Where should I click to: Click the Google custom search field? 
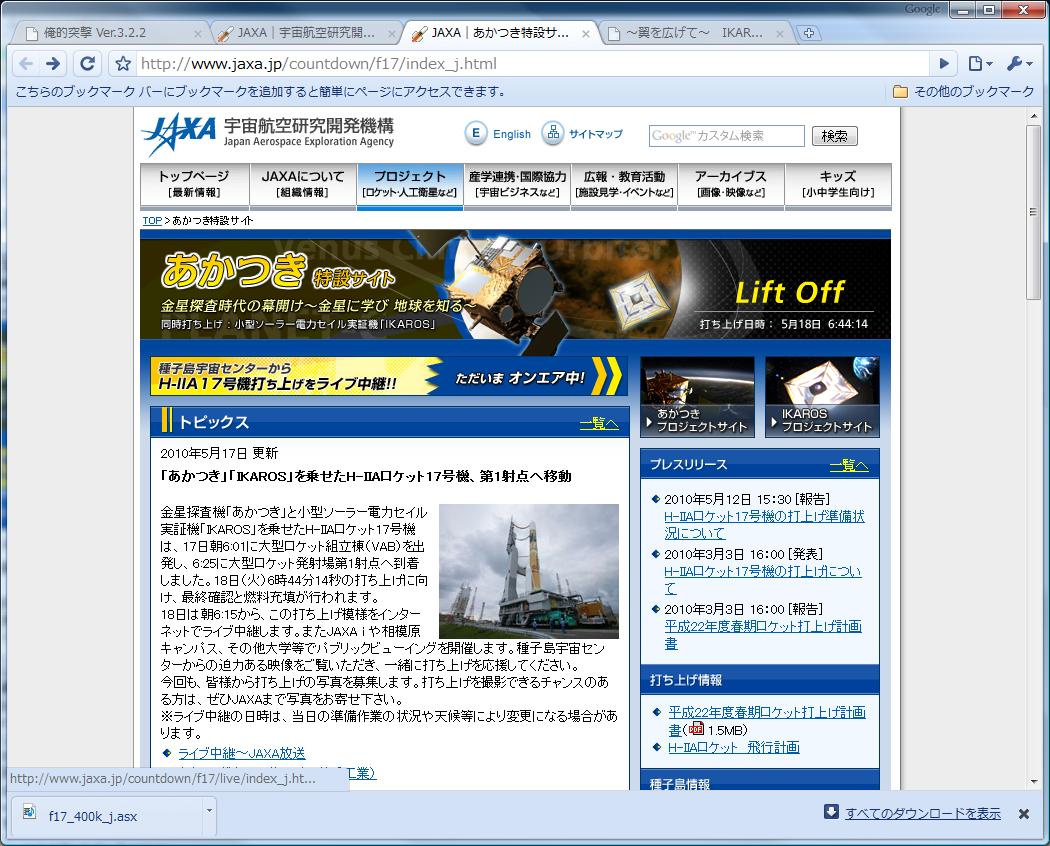[x=727, y=136]
